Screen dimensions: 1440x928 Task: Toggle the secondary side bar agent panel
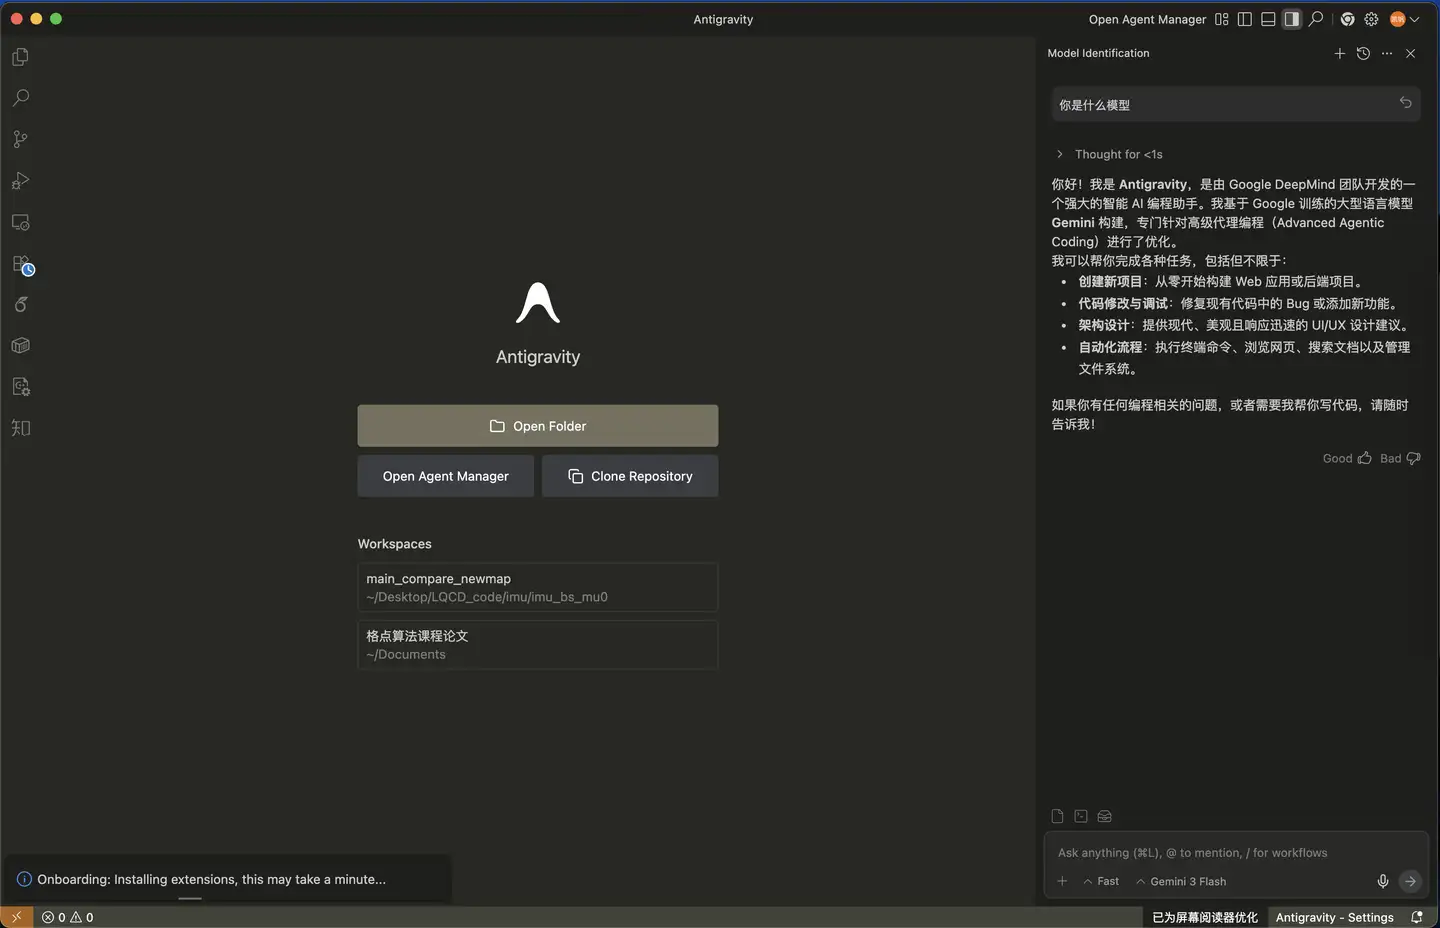(x=1292, y=19)
